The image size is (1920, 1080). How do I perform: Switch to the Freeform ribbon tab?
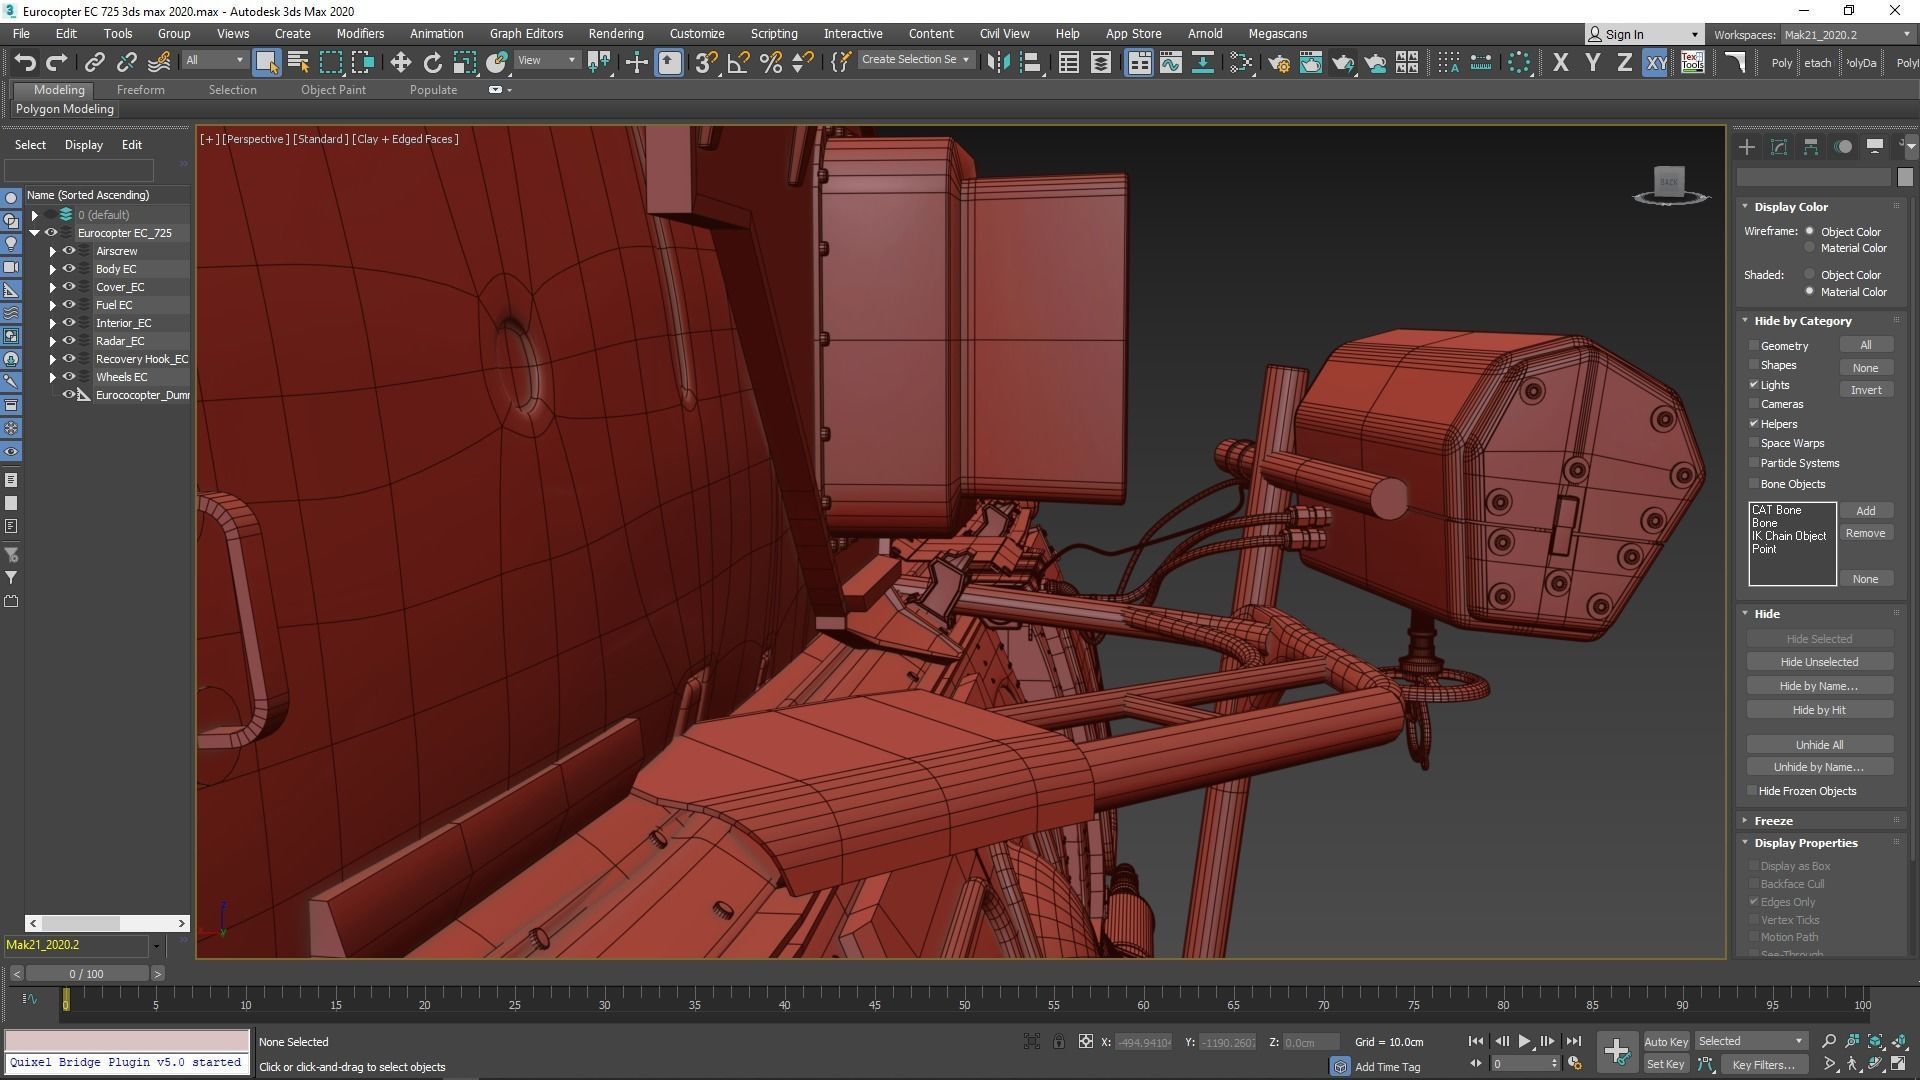coord(140,90)
